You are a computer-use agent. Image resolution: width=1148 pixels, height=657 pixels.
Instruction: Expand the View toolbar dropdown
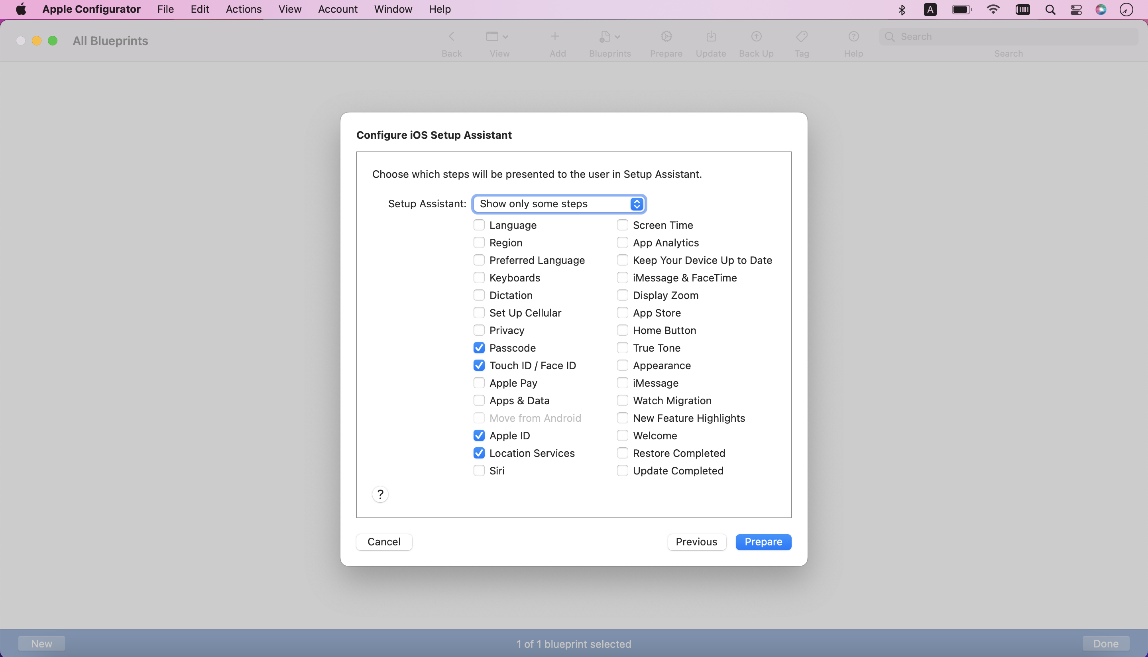498,37
